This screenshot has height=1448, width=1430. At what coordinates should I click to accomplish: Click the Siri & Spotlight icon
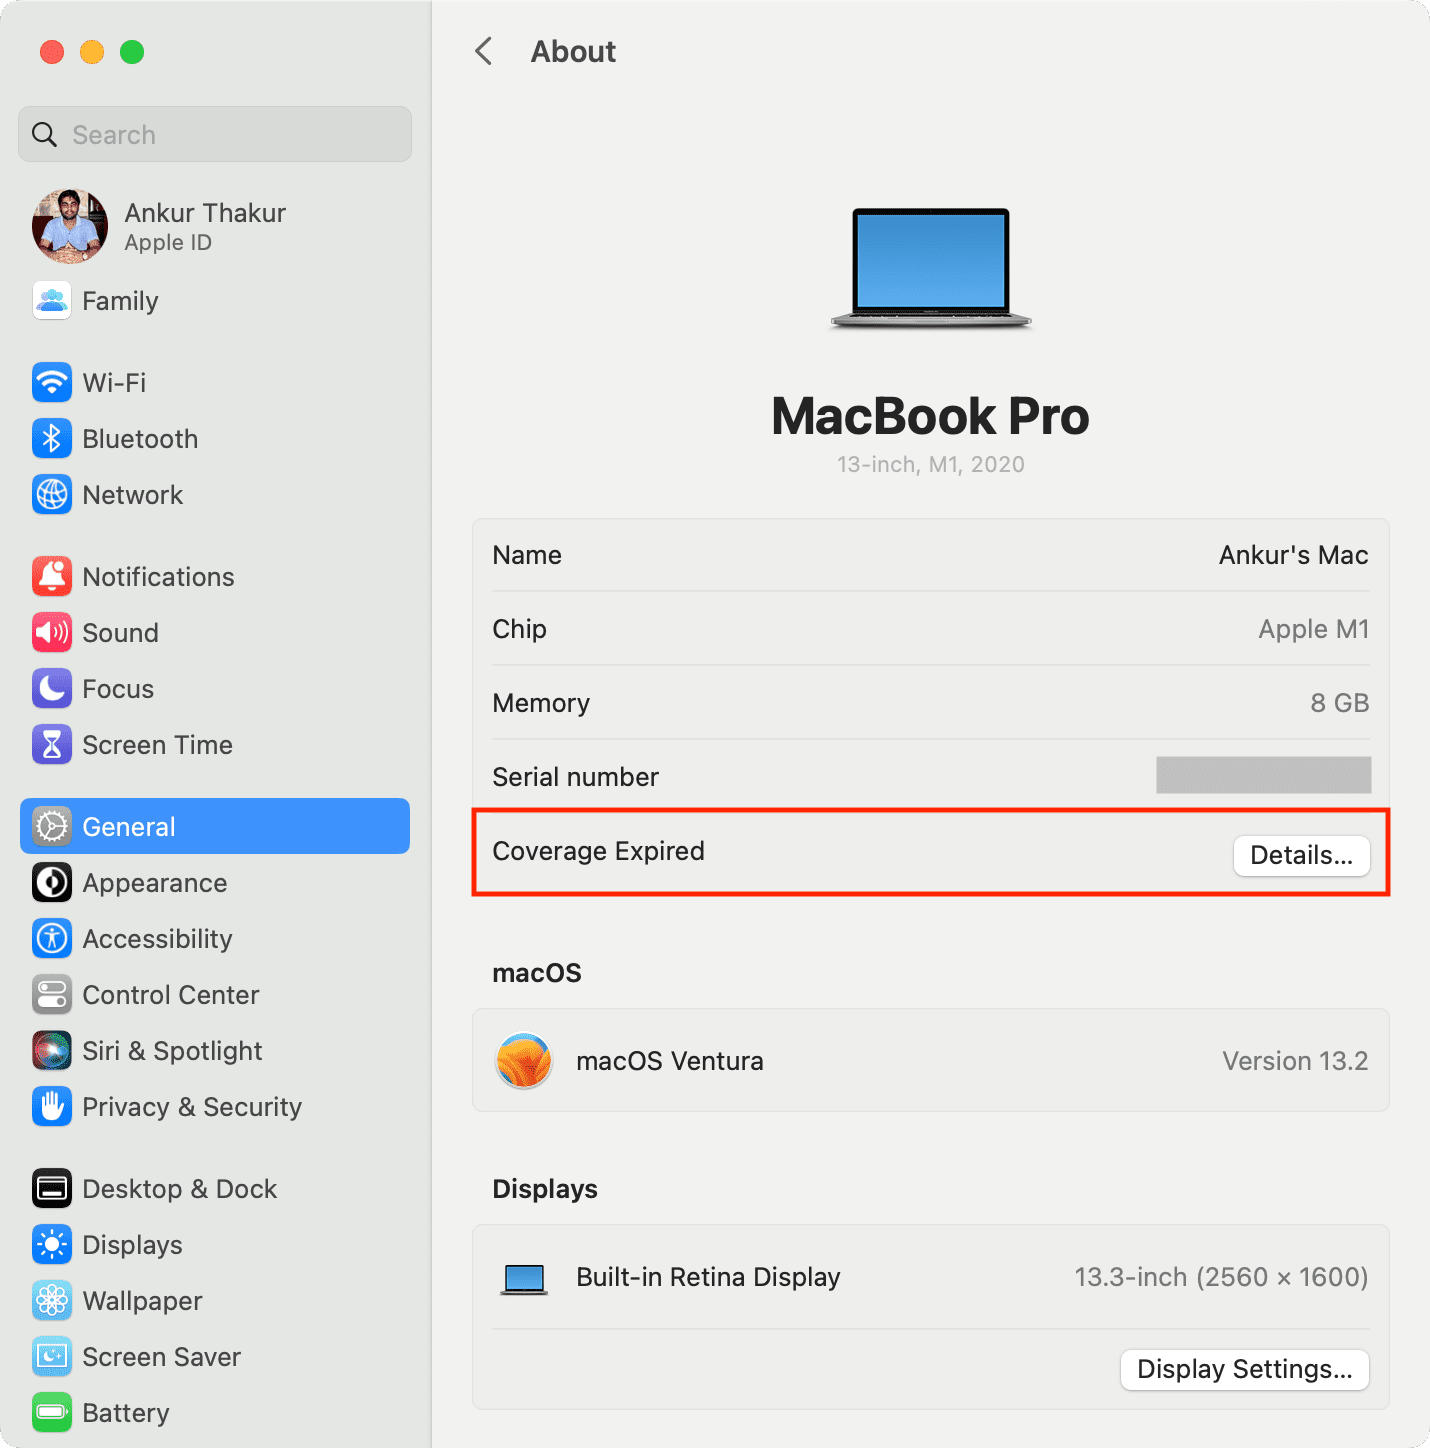(x=52, y=1050)
